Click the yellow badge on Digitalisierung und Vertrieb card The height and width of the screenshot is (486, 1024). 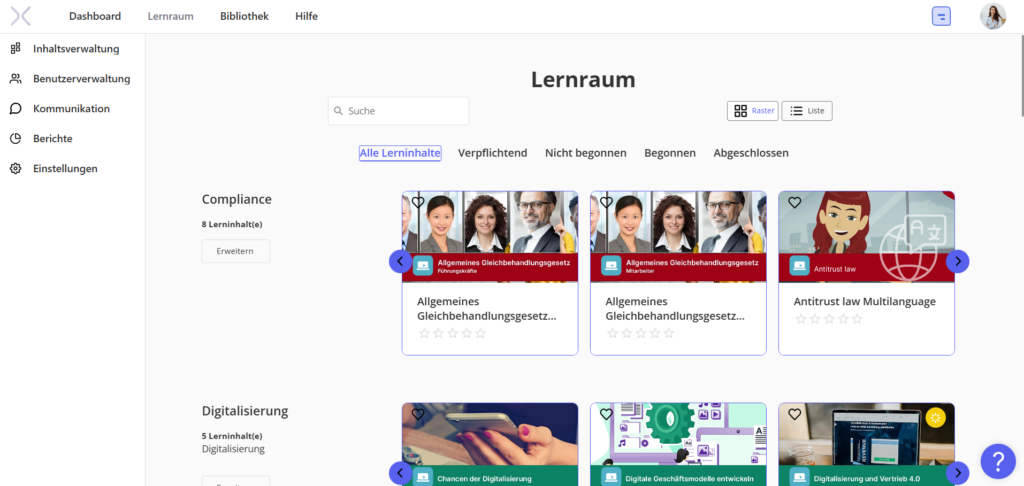935,418
